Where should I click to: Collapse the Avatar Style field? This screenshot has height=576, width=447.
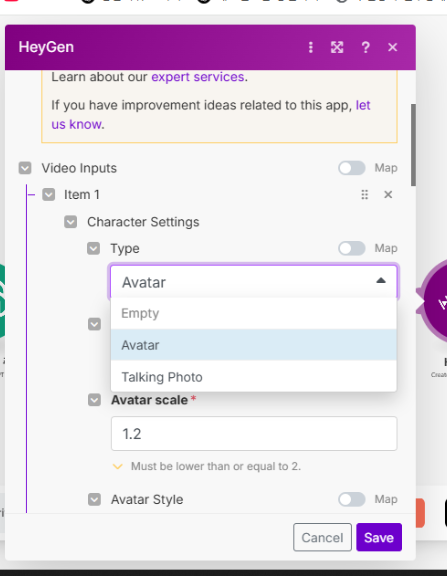(x=94, y=500)
